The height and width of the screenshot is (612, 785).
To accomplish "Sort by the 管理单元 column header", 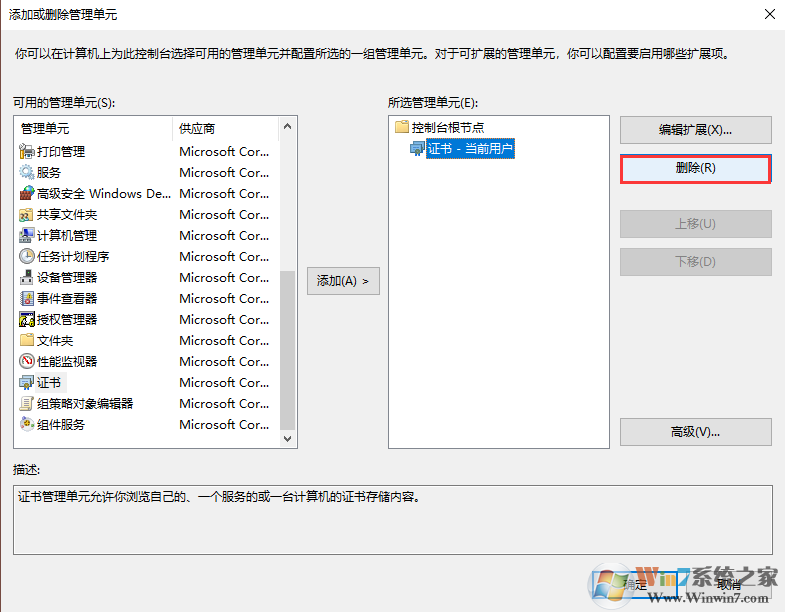I will [x=94, y=129].
